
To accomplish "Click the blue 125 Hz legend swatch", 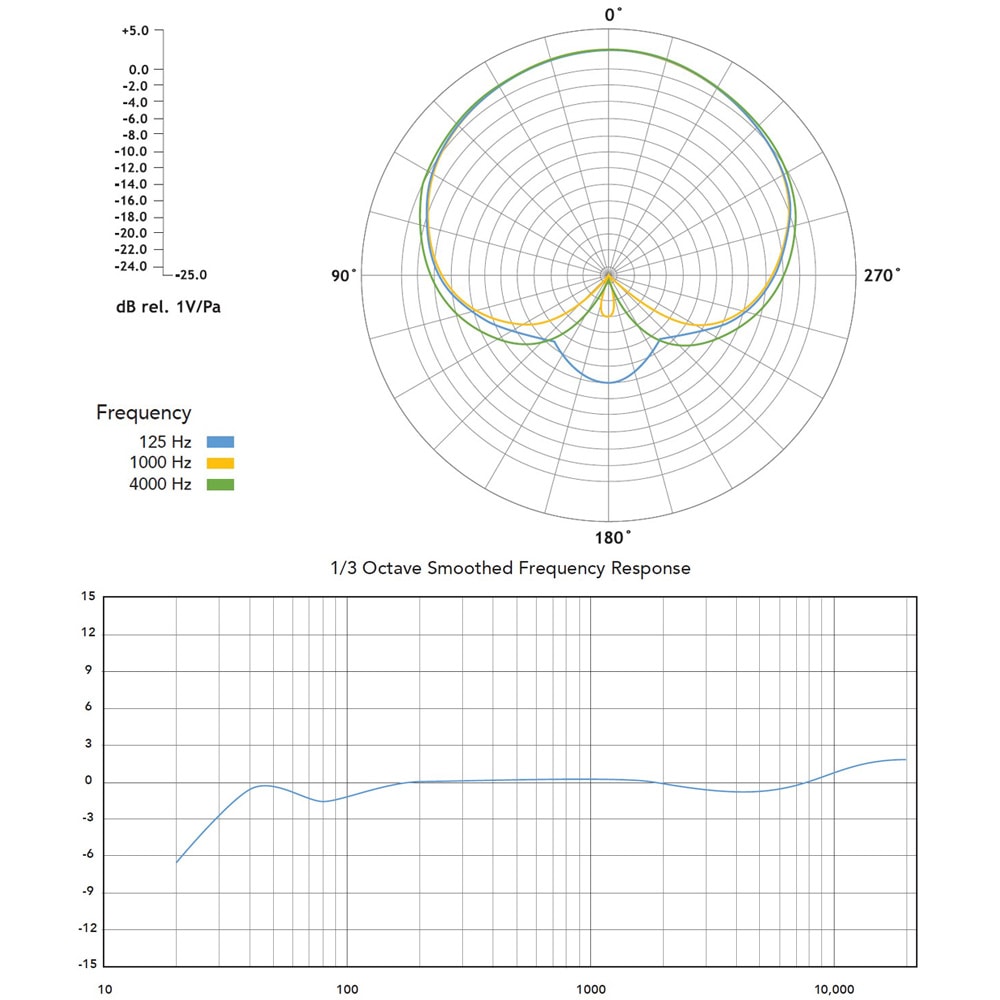I will point(220,441).
